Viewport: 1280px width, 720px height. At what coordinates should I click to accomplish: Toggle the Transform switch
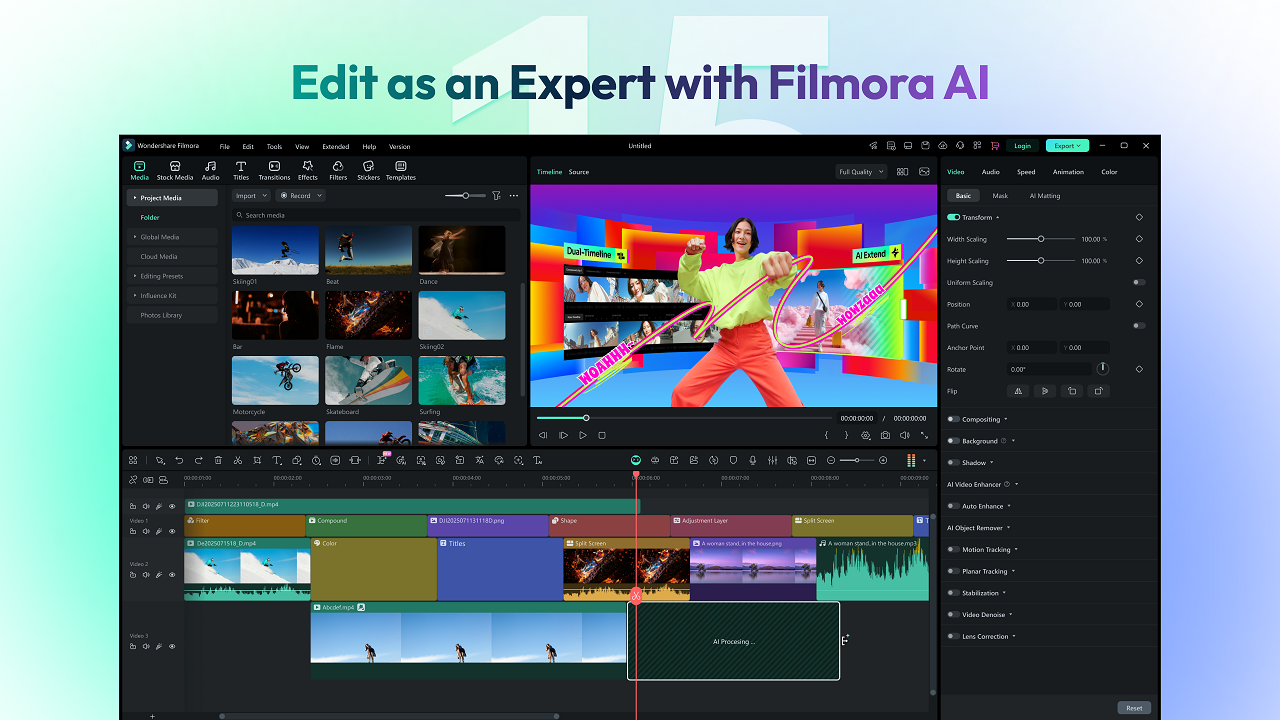tap(953, 217)
